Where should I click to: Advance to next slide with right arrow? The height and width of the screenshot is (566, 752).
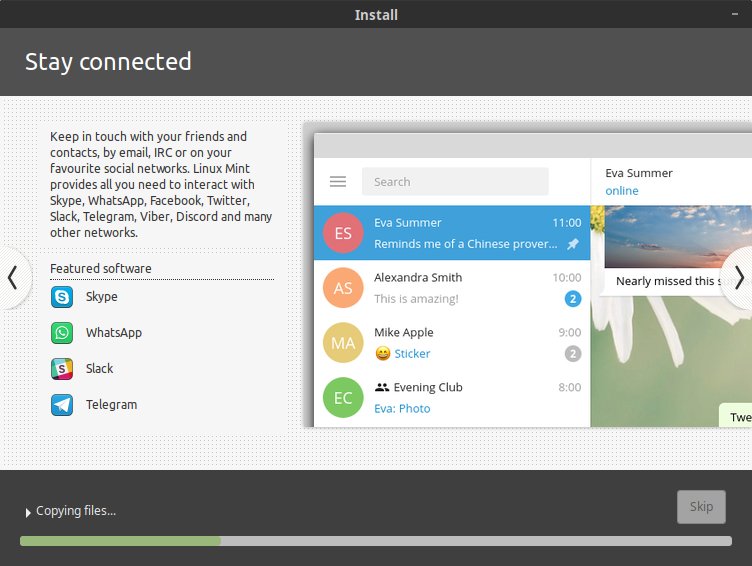coord(739,278)
